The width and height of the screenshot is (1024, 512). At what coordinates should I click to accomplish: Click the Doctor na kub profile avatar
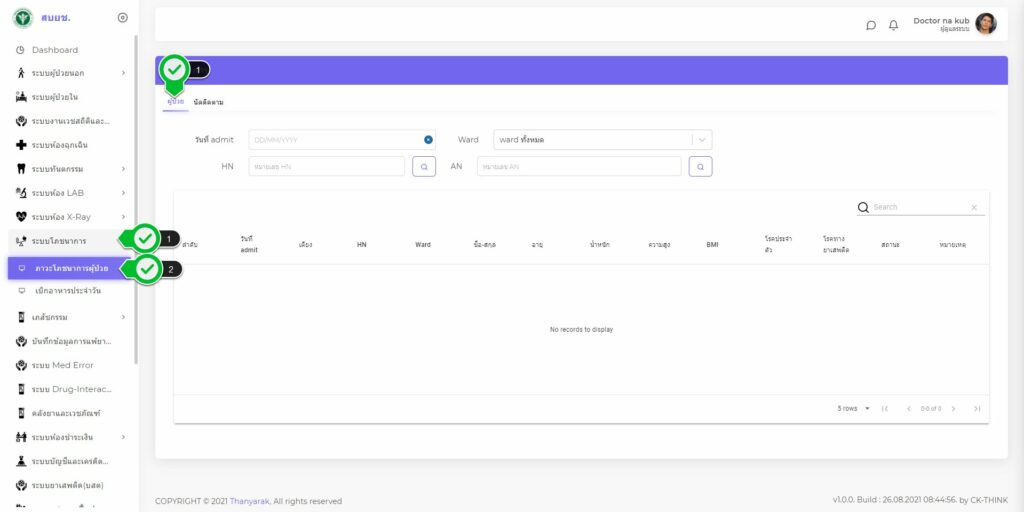(986, 24)
